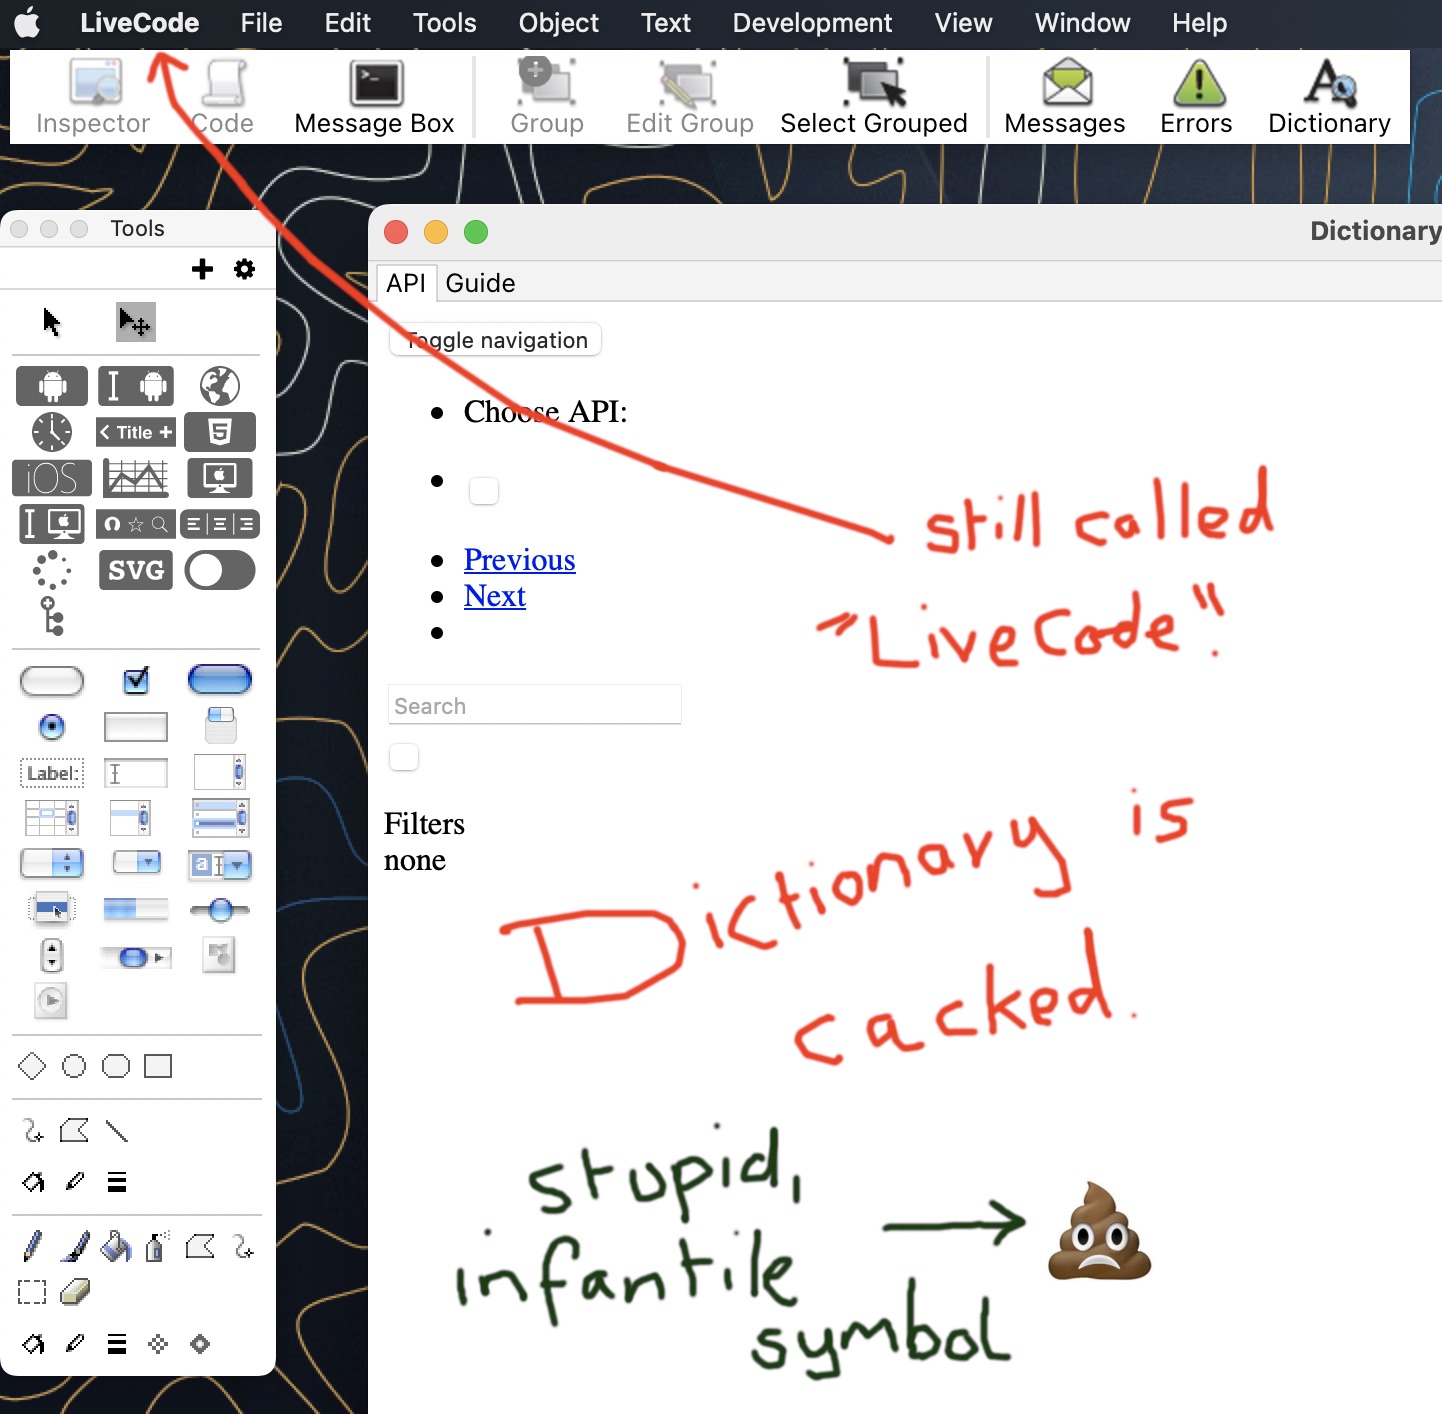Select the popup menu control
This screenshot has height=1414, width=1442.
(52, 909)
